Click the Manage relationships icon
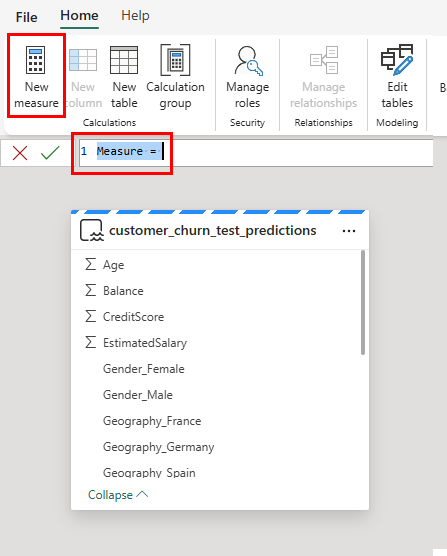Viewport: 447px width, 556px height. click(x=323, y=60)
